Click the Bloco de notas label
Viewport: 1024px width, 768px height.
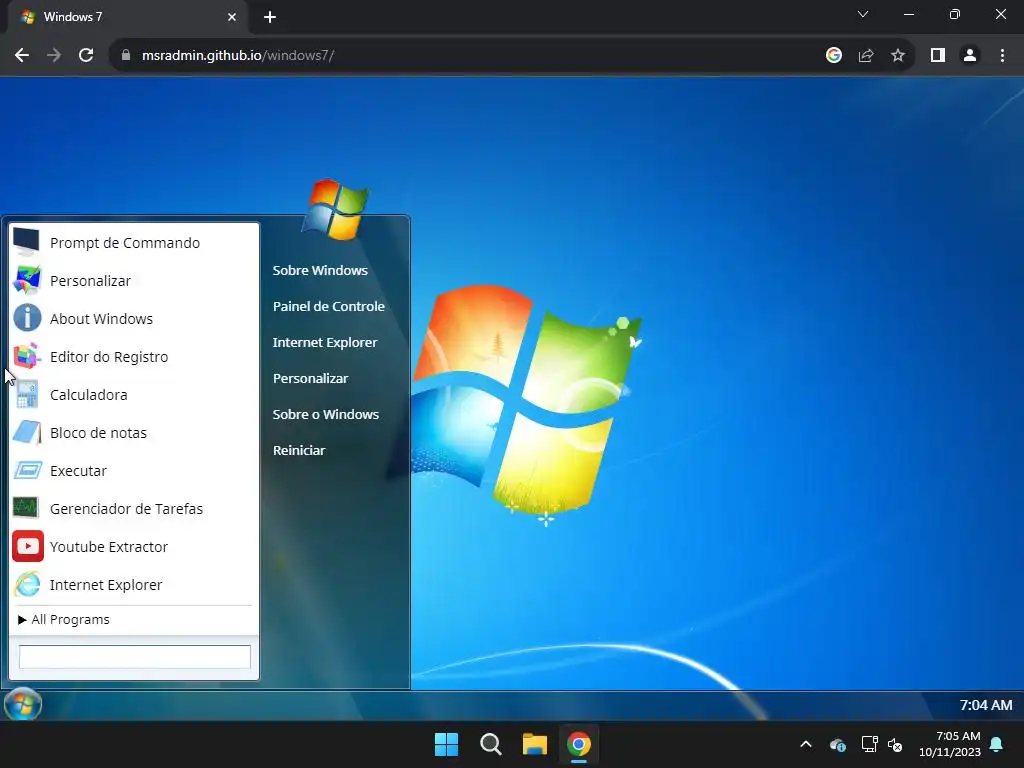coord(98,433)
